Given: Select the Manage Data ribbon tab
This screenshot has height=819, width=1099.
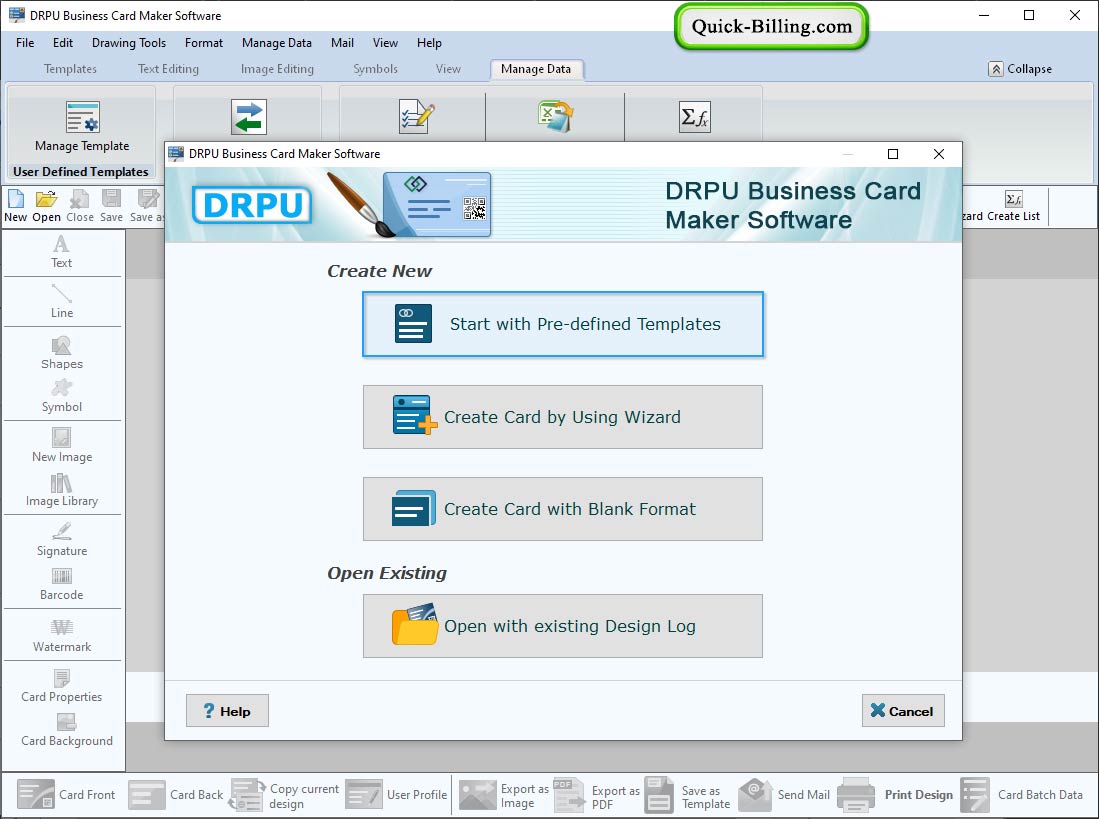Looking at the screenshot, I should pos(536,69).
